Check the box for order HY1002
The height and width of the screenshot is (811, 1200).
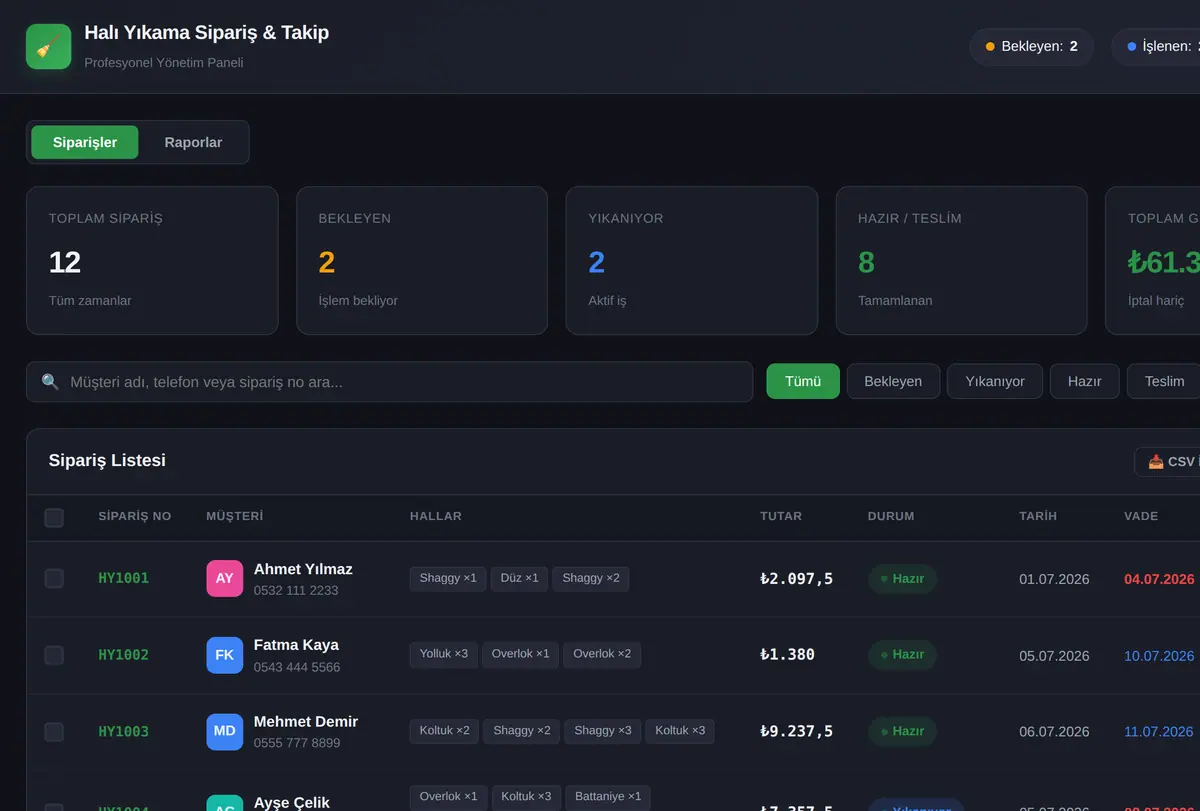(54, 655)
